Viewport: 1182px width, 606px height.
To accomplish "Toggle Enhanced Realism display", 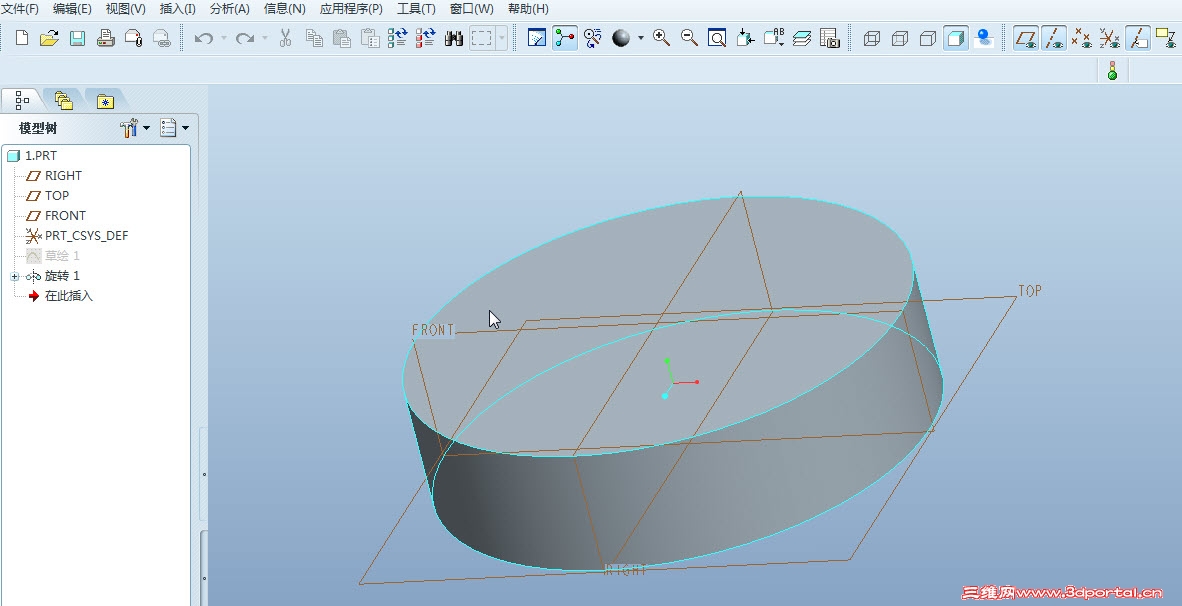I will (984, 38).
